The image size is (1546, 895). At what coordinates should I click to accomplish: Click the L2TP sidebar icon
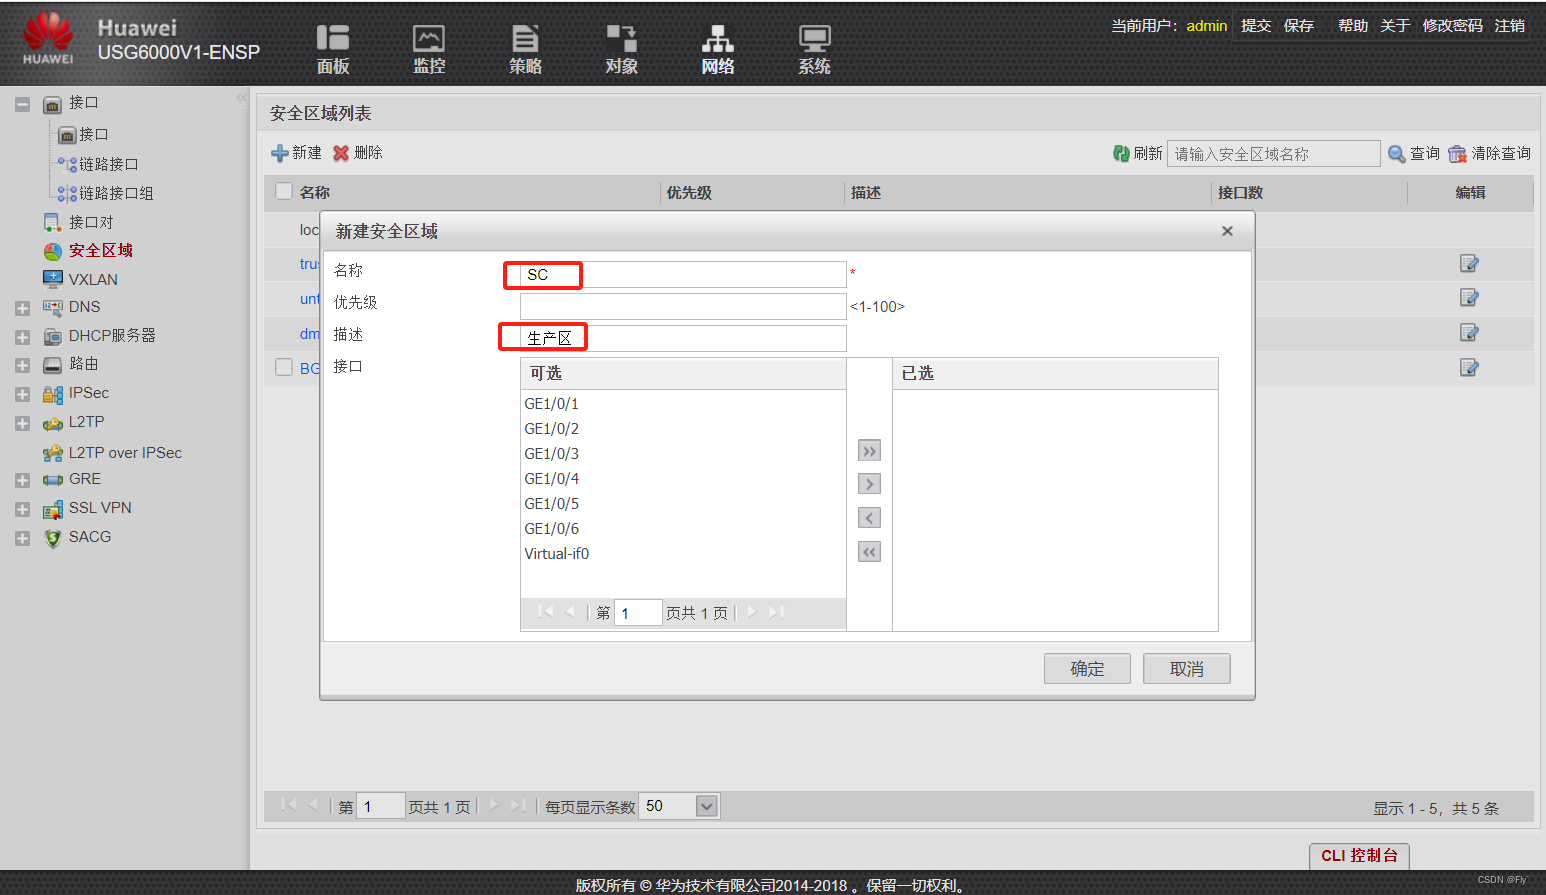coord(53,424)
